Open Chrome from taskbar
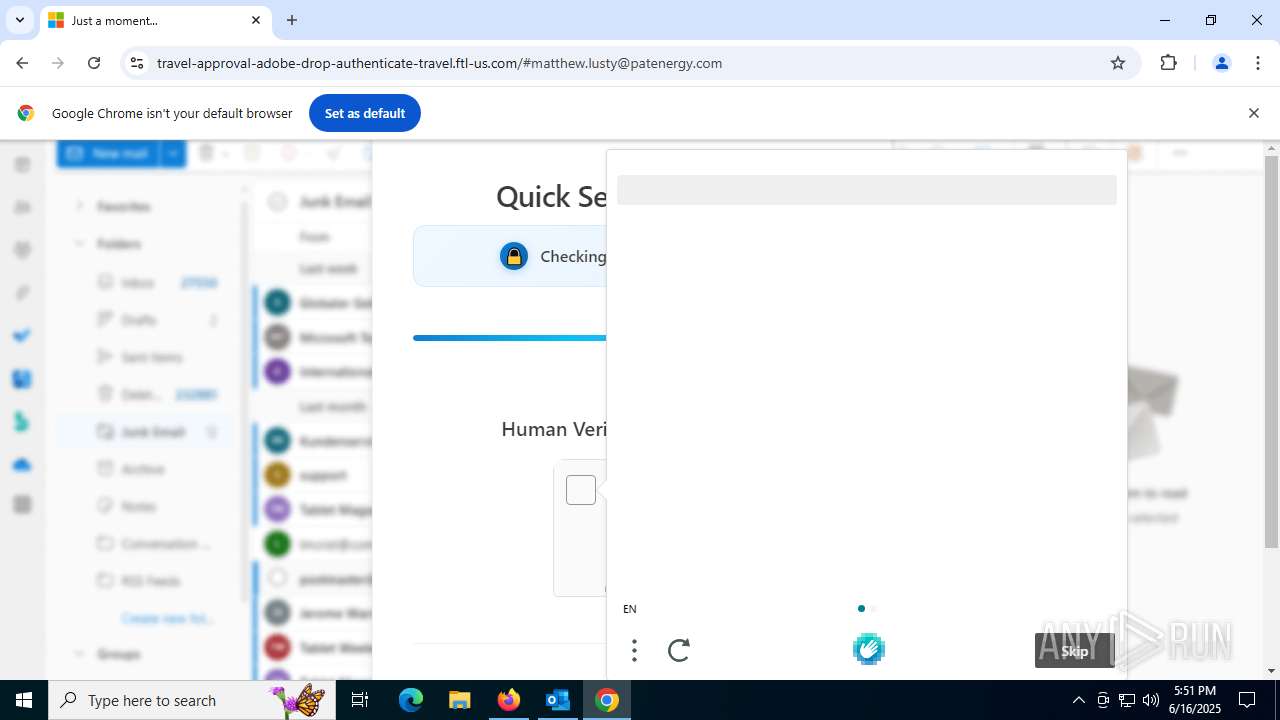The image size is (1280, 720). (x=606, y=700)
